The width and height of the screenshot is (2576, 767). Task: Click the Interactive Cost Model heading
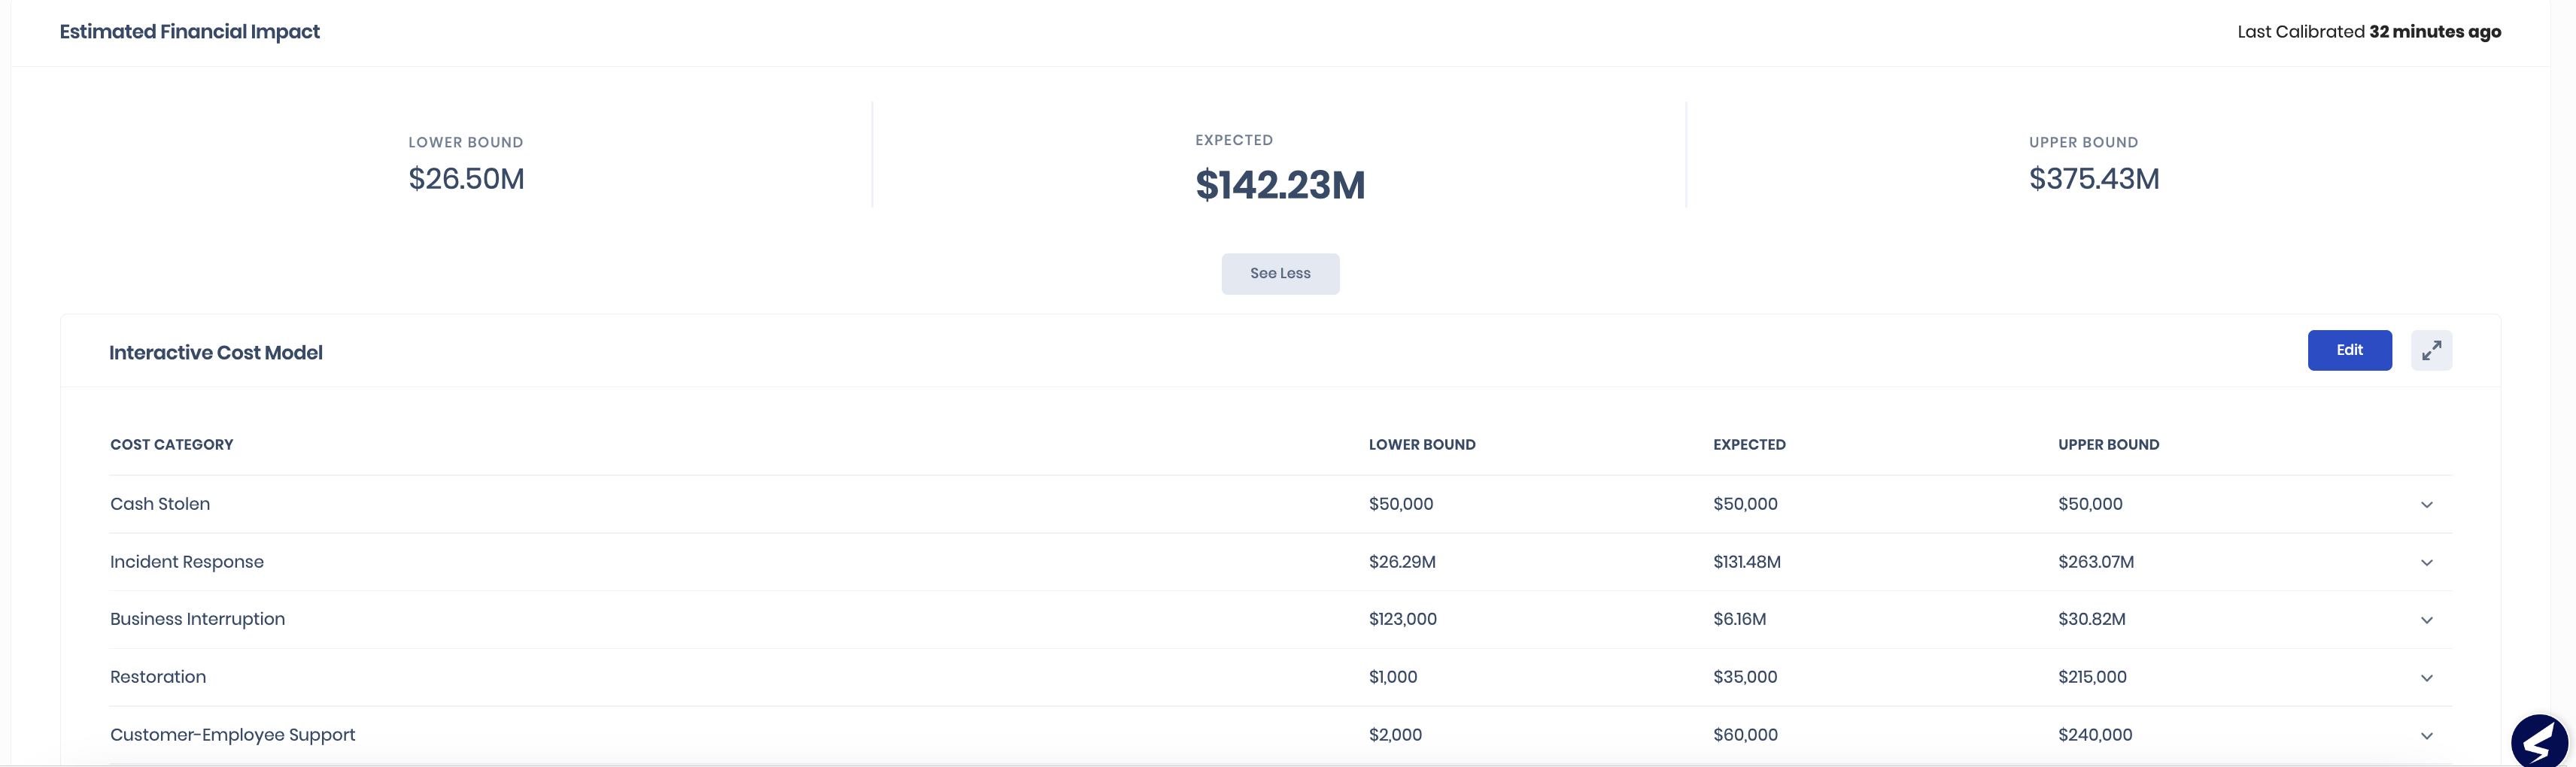point(215,353)
